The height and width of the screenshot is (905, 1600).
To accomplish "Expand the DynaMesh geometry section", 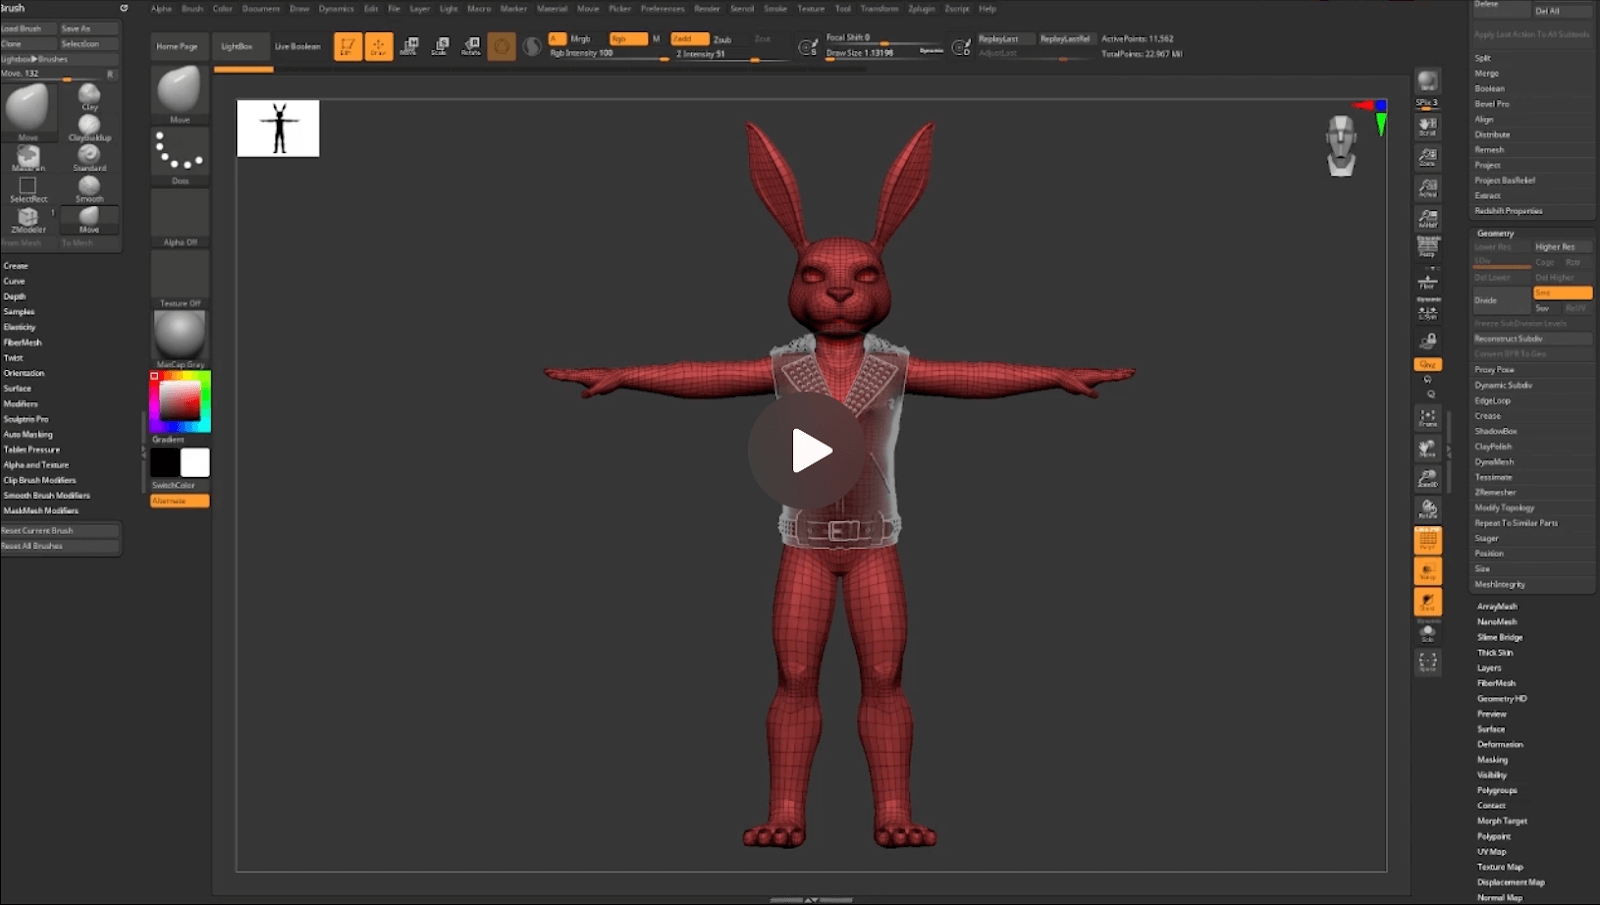I will pos(1494,462).
